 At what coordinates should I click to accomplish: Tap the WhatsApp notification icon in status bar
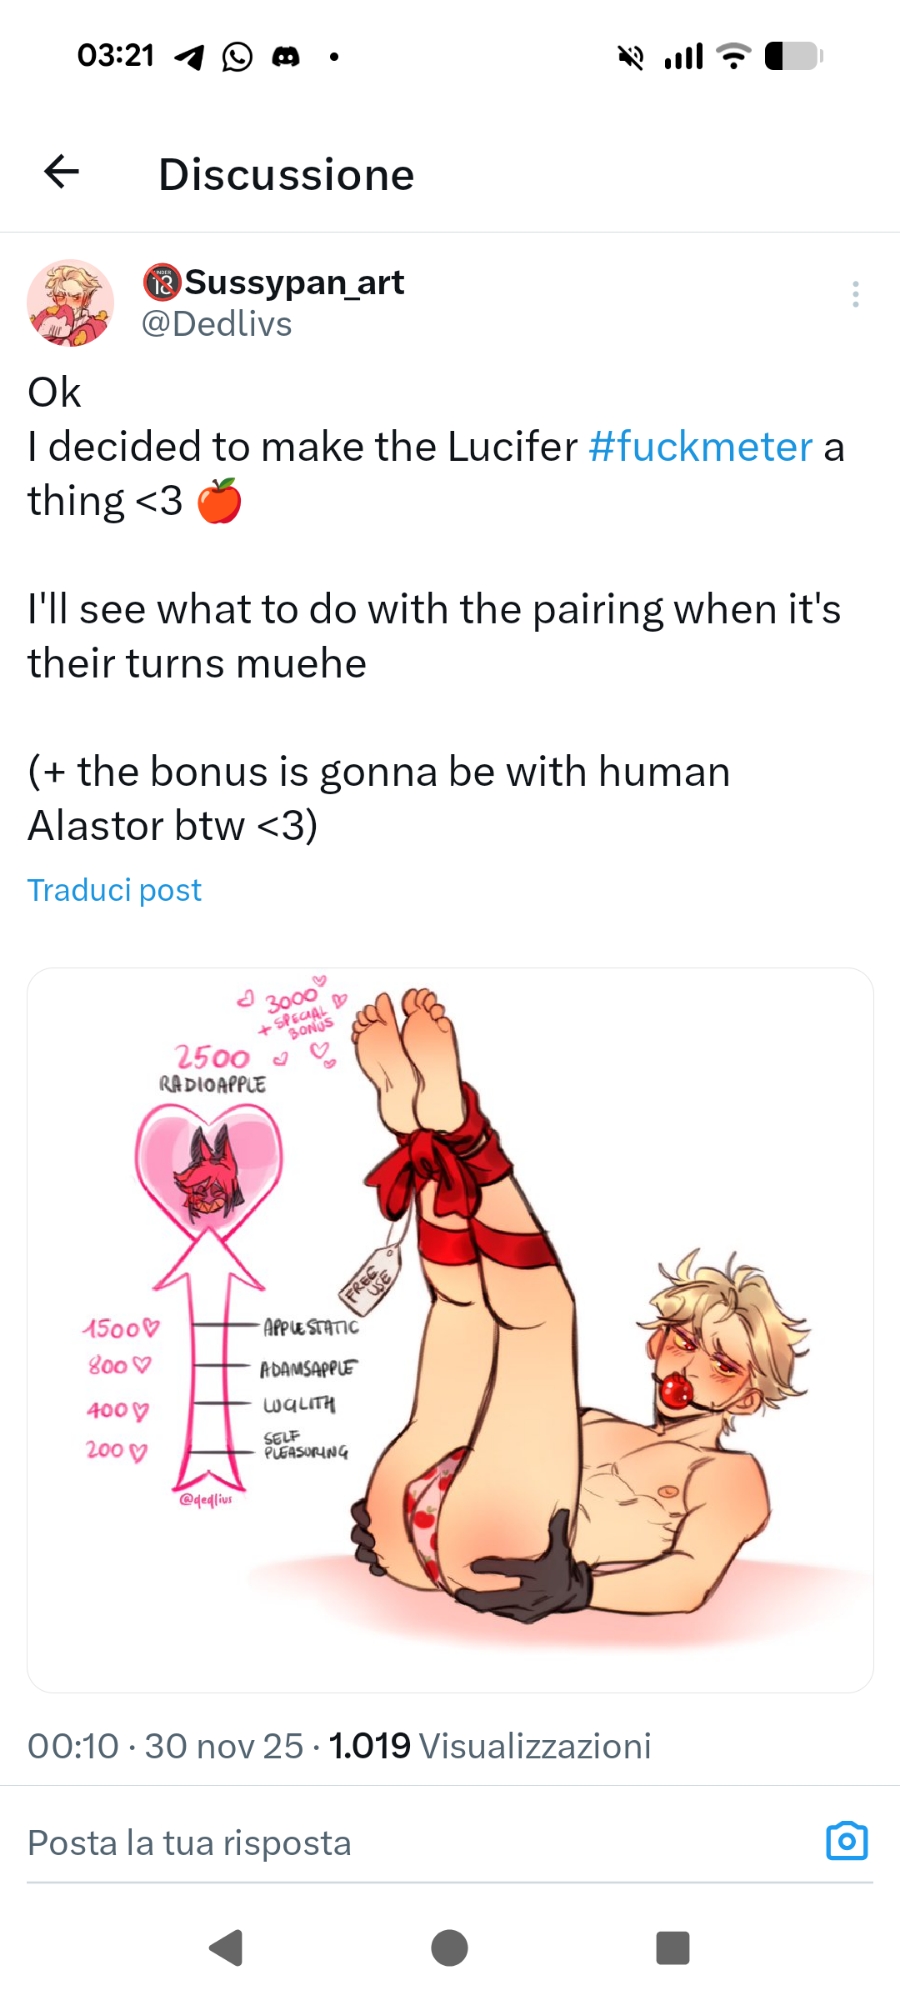pyautogui.click(x=237, y=57)
